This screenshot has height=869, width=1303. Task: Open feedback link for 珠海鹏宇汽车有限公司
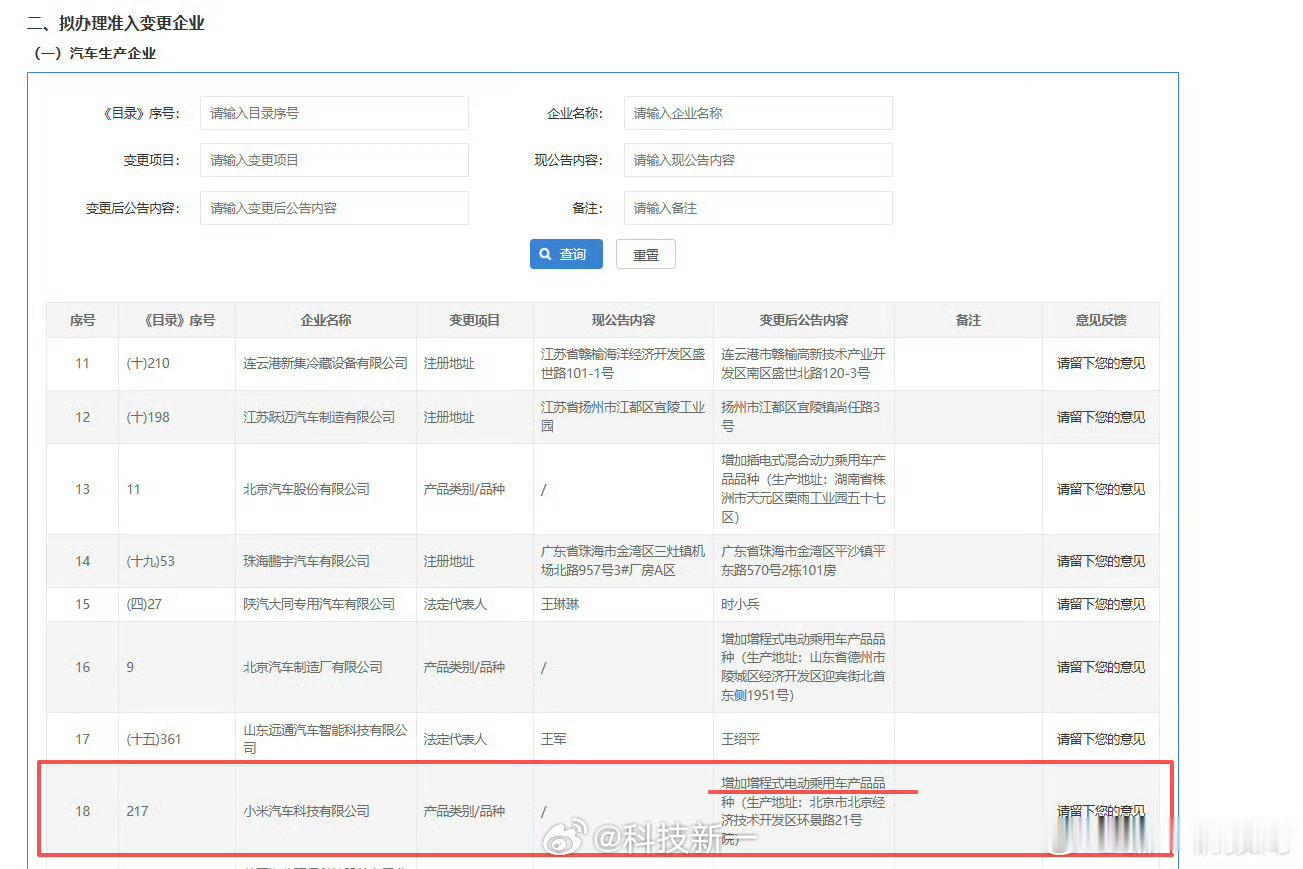(x=1101, y=561)
